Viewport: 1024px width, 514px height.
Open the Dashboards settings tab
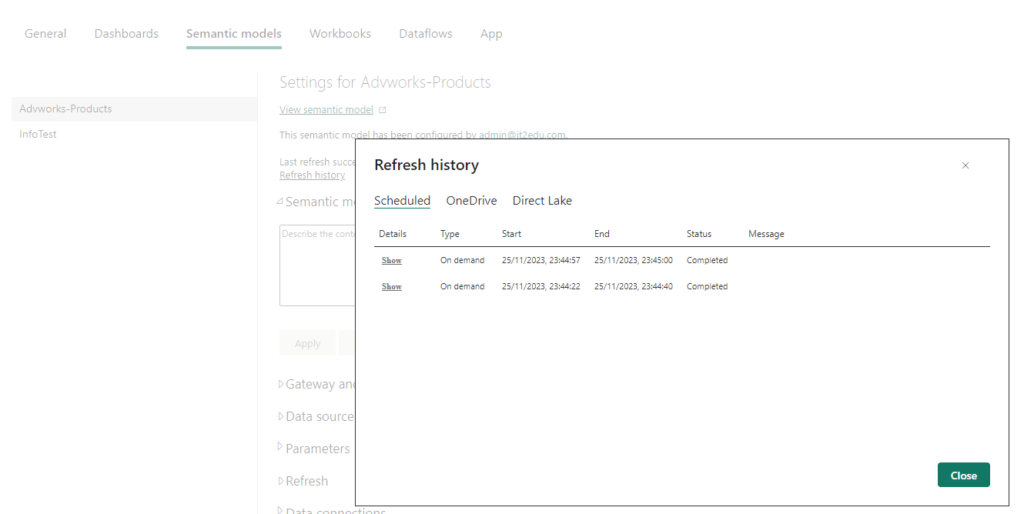(x=126, y=34)
